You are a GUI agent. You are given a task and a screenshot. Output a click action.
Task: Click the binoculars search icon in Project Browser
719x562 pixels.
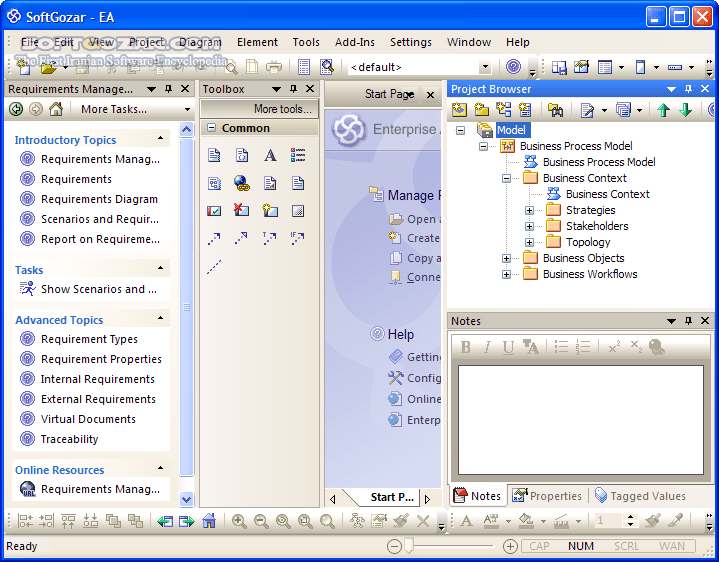tap(554, 110)
